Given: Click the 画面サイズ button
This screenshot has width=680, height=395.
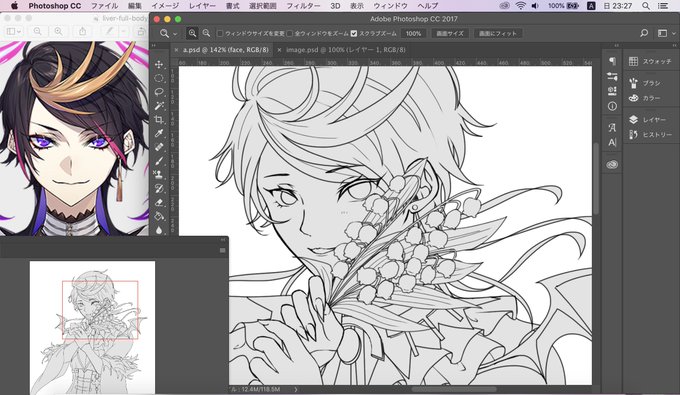Looking at the screenshot, I should click(x=450, y=33).
